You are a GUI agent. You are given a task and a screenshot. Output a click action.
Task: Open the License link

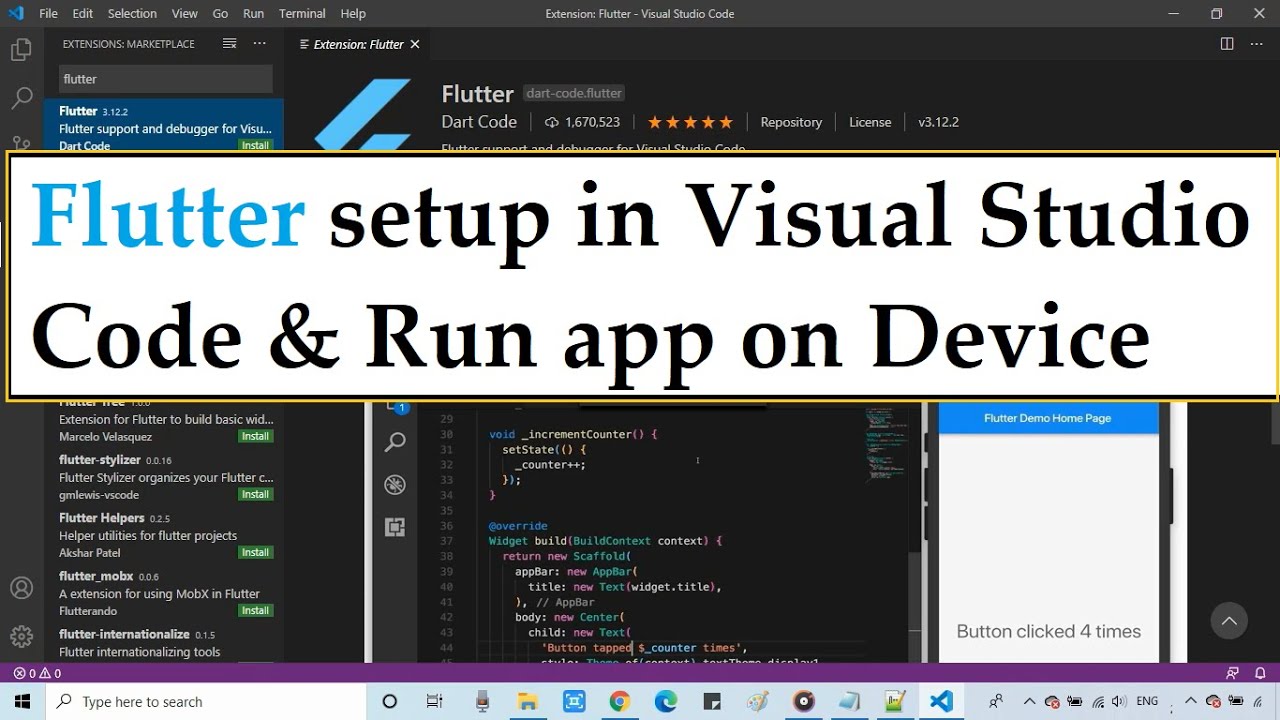[x=870, y=122]
